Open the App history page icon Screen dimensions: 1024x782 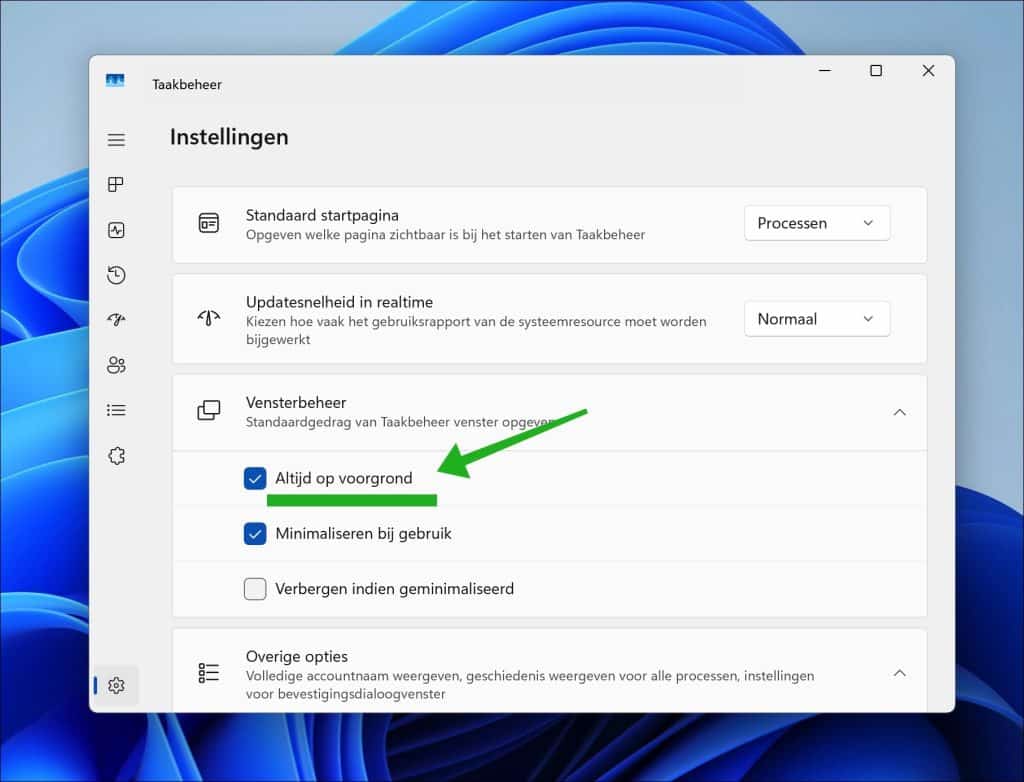pos(116,275)
